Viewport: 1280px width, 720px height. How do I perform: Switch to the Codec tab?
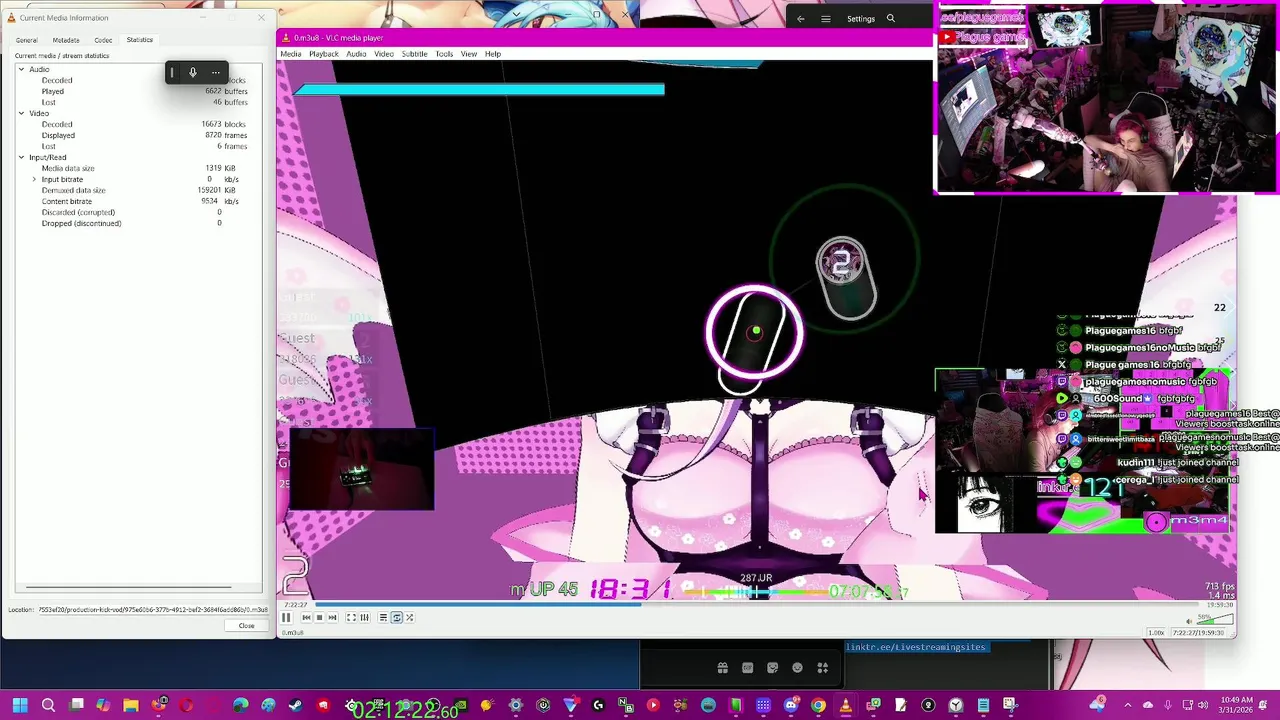point(103,40)
